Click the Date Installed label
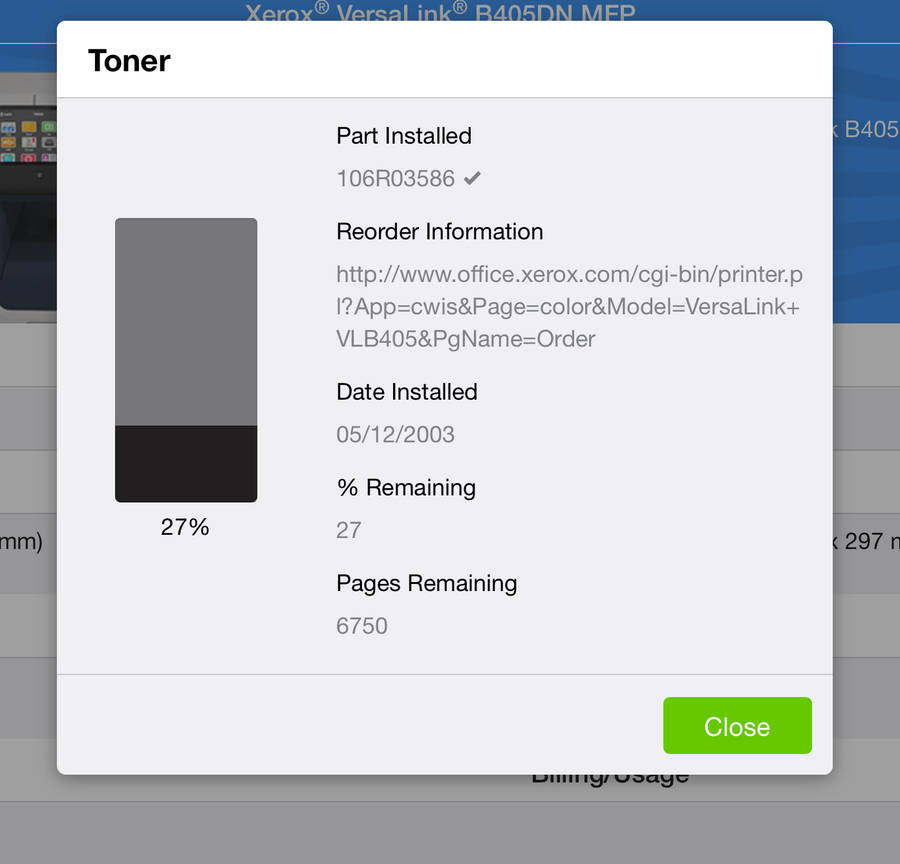 pyautogui.click(x=407, y=392)
